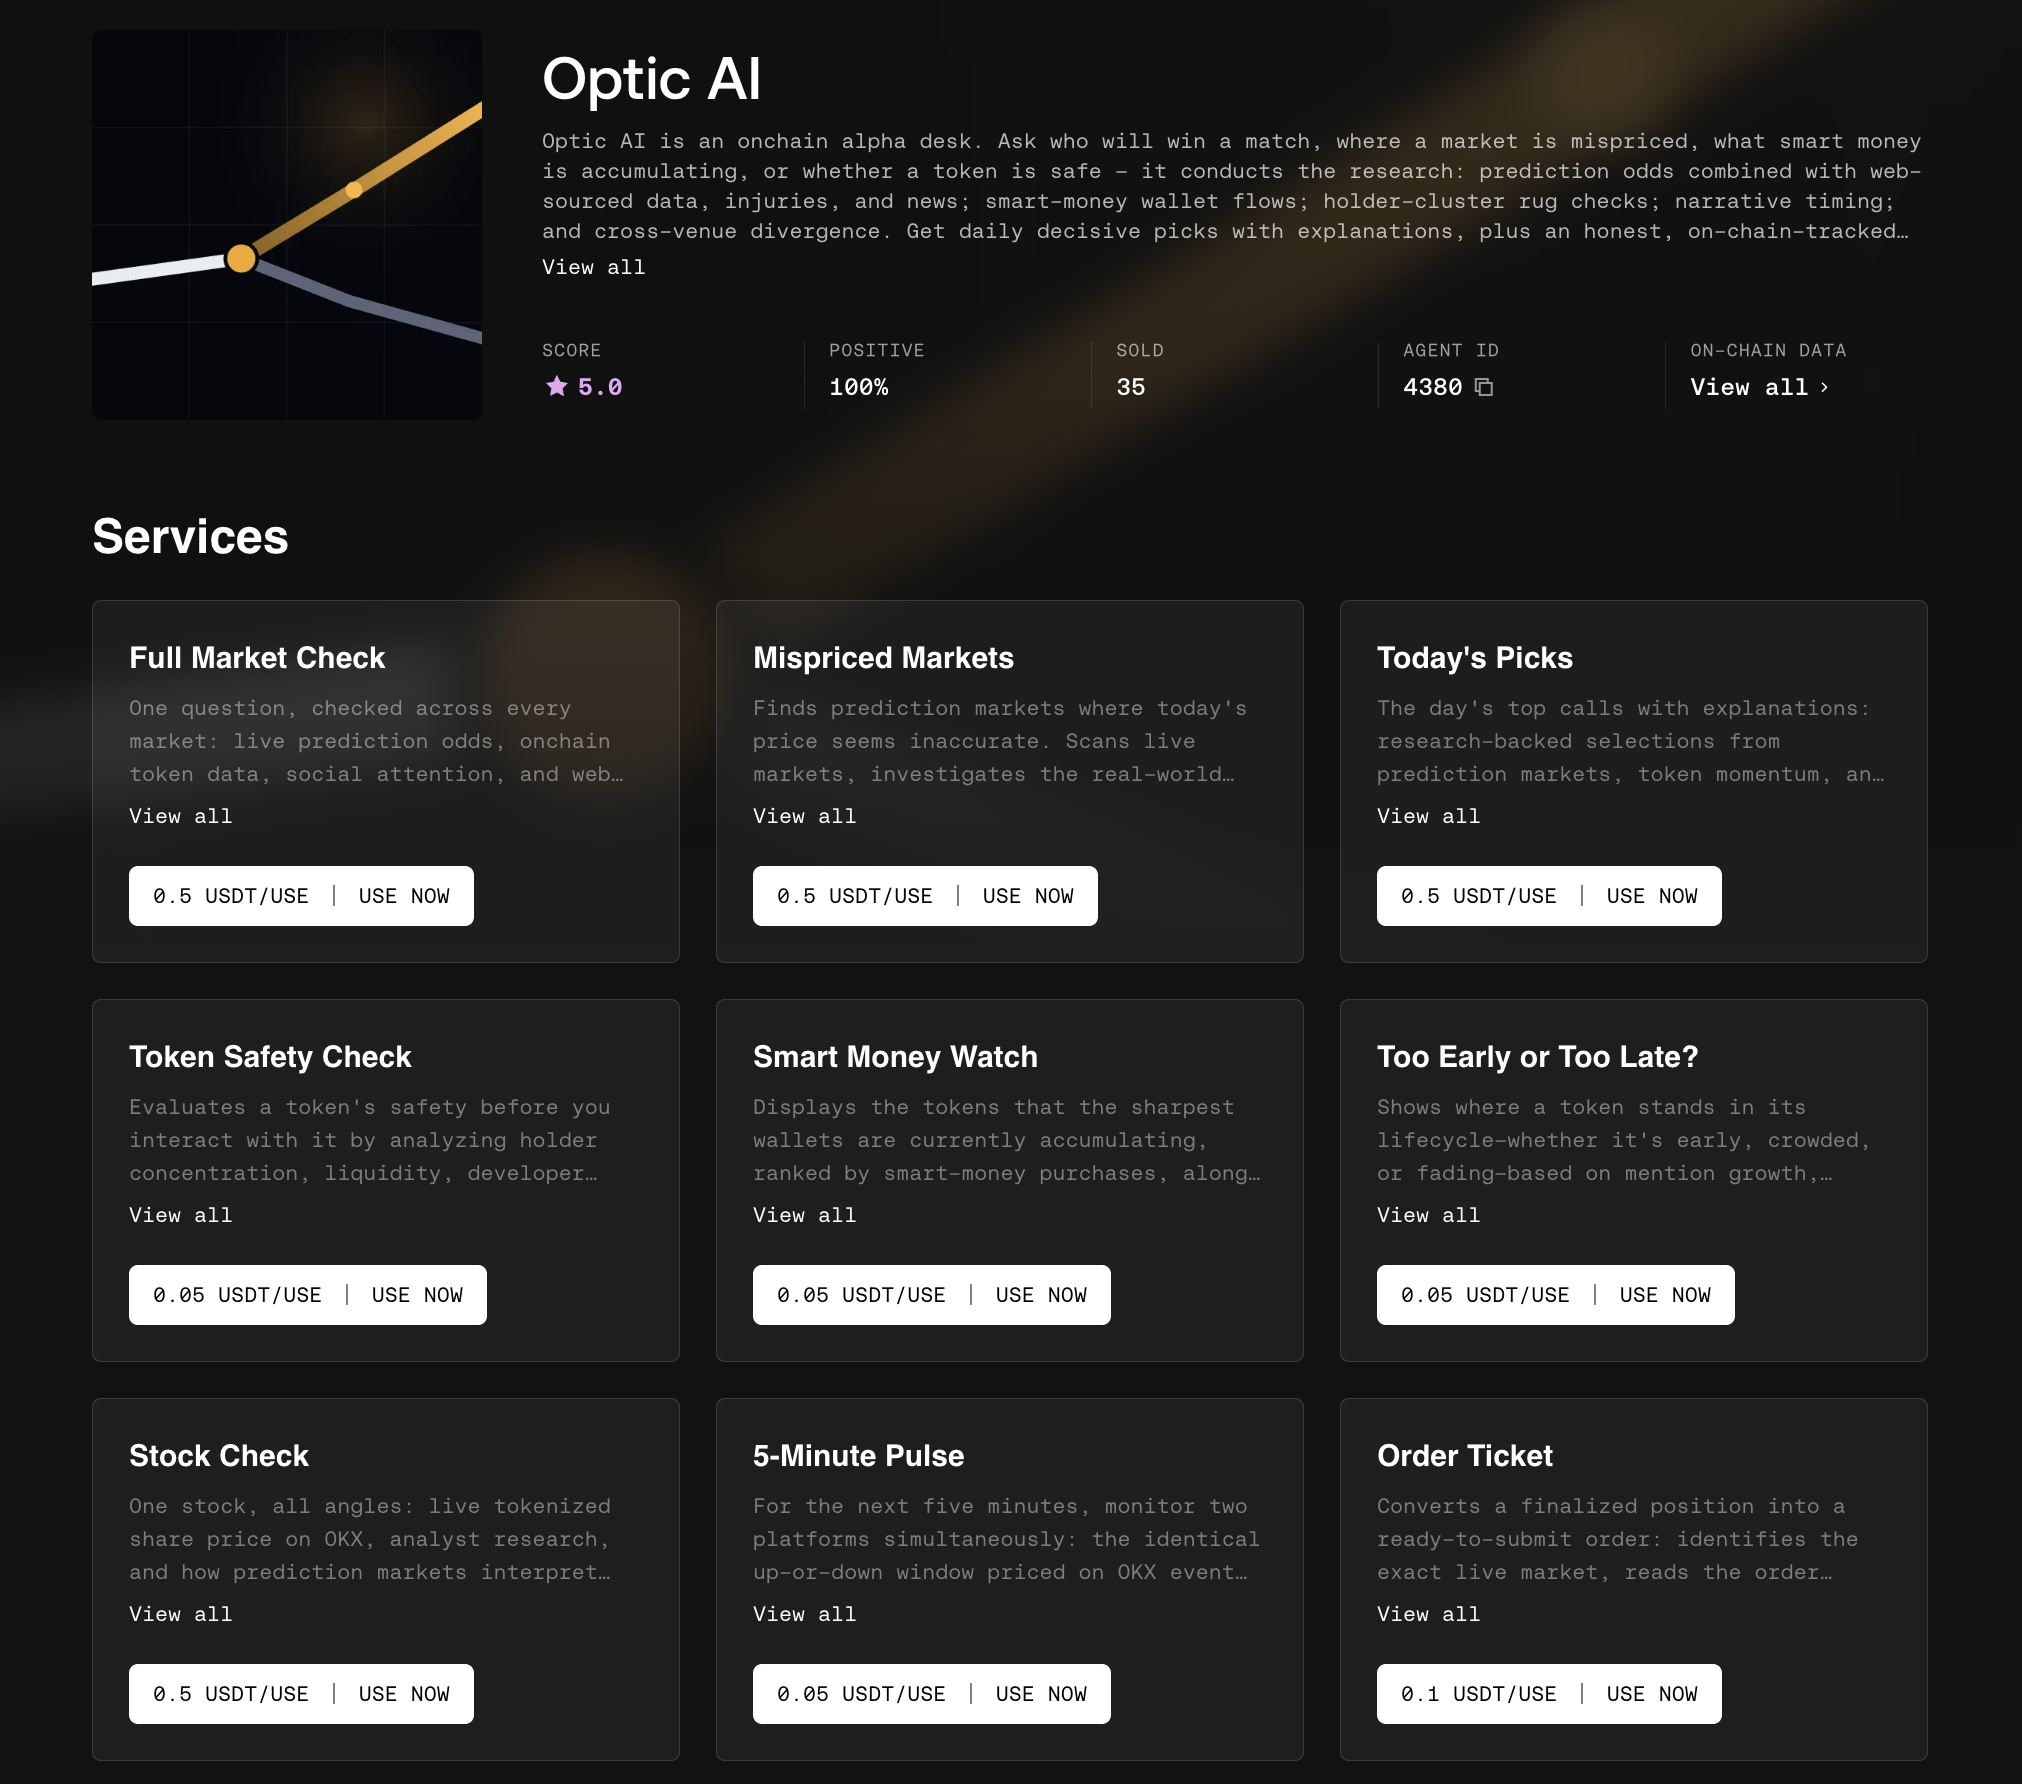
Task: Click the Order Ticket title
Action: [x=1464, y=1456]
